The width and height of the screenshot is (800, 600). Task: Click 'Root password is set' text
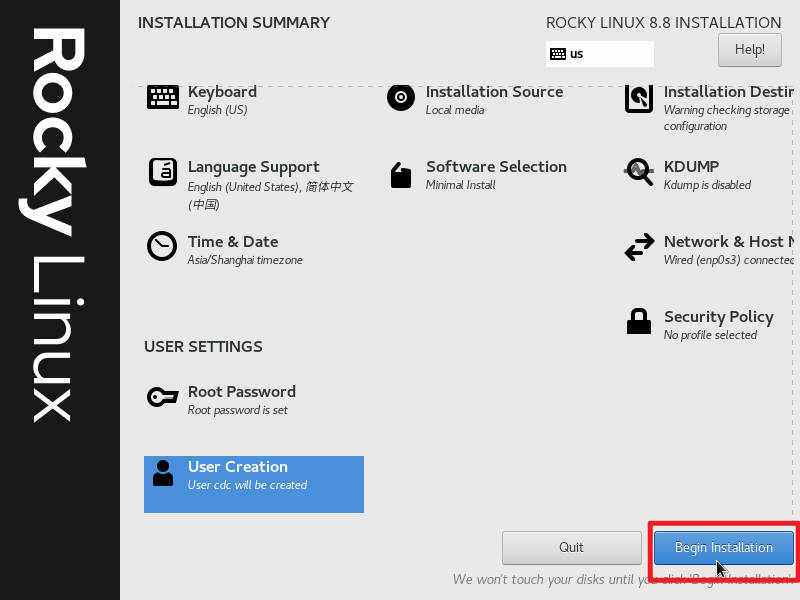click(238, 410)
